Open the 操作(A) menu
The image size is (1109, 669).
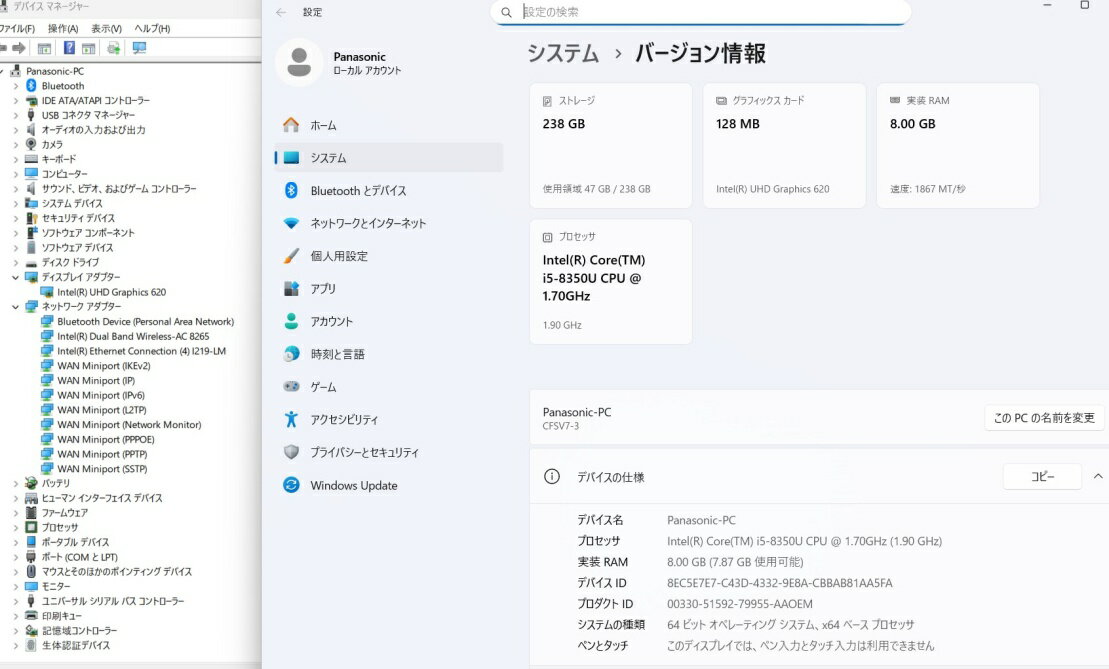[x=63, y=29]
